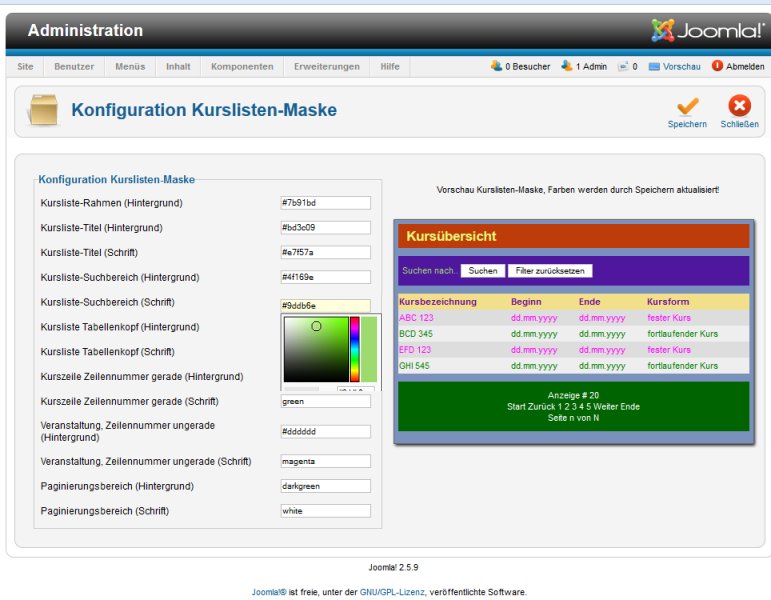The width and height of the screenshot is (771, 600).
Task: Click the Joomla! logo
Action: click(707, 30)
